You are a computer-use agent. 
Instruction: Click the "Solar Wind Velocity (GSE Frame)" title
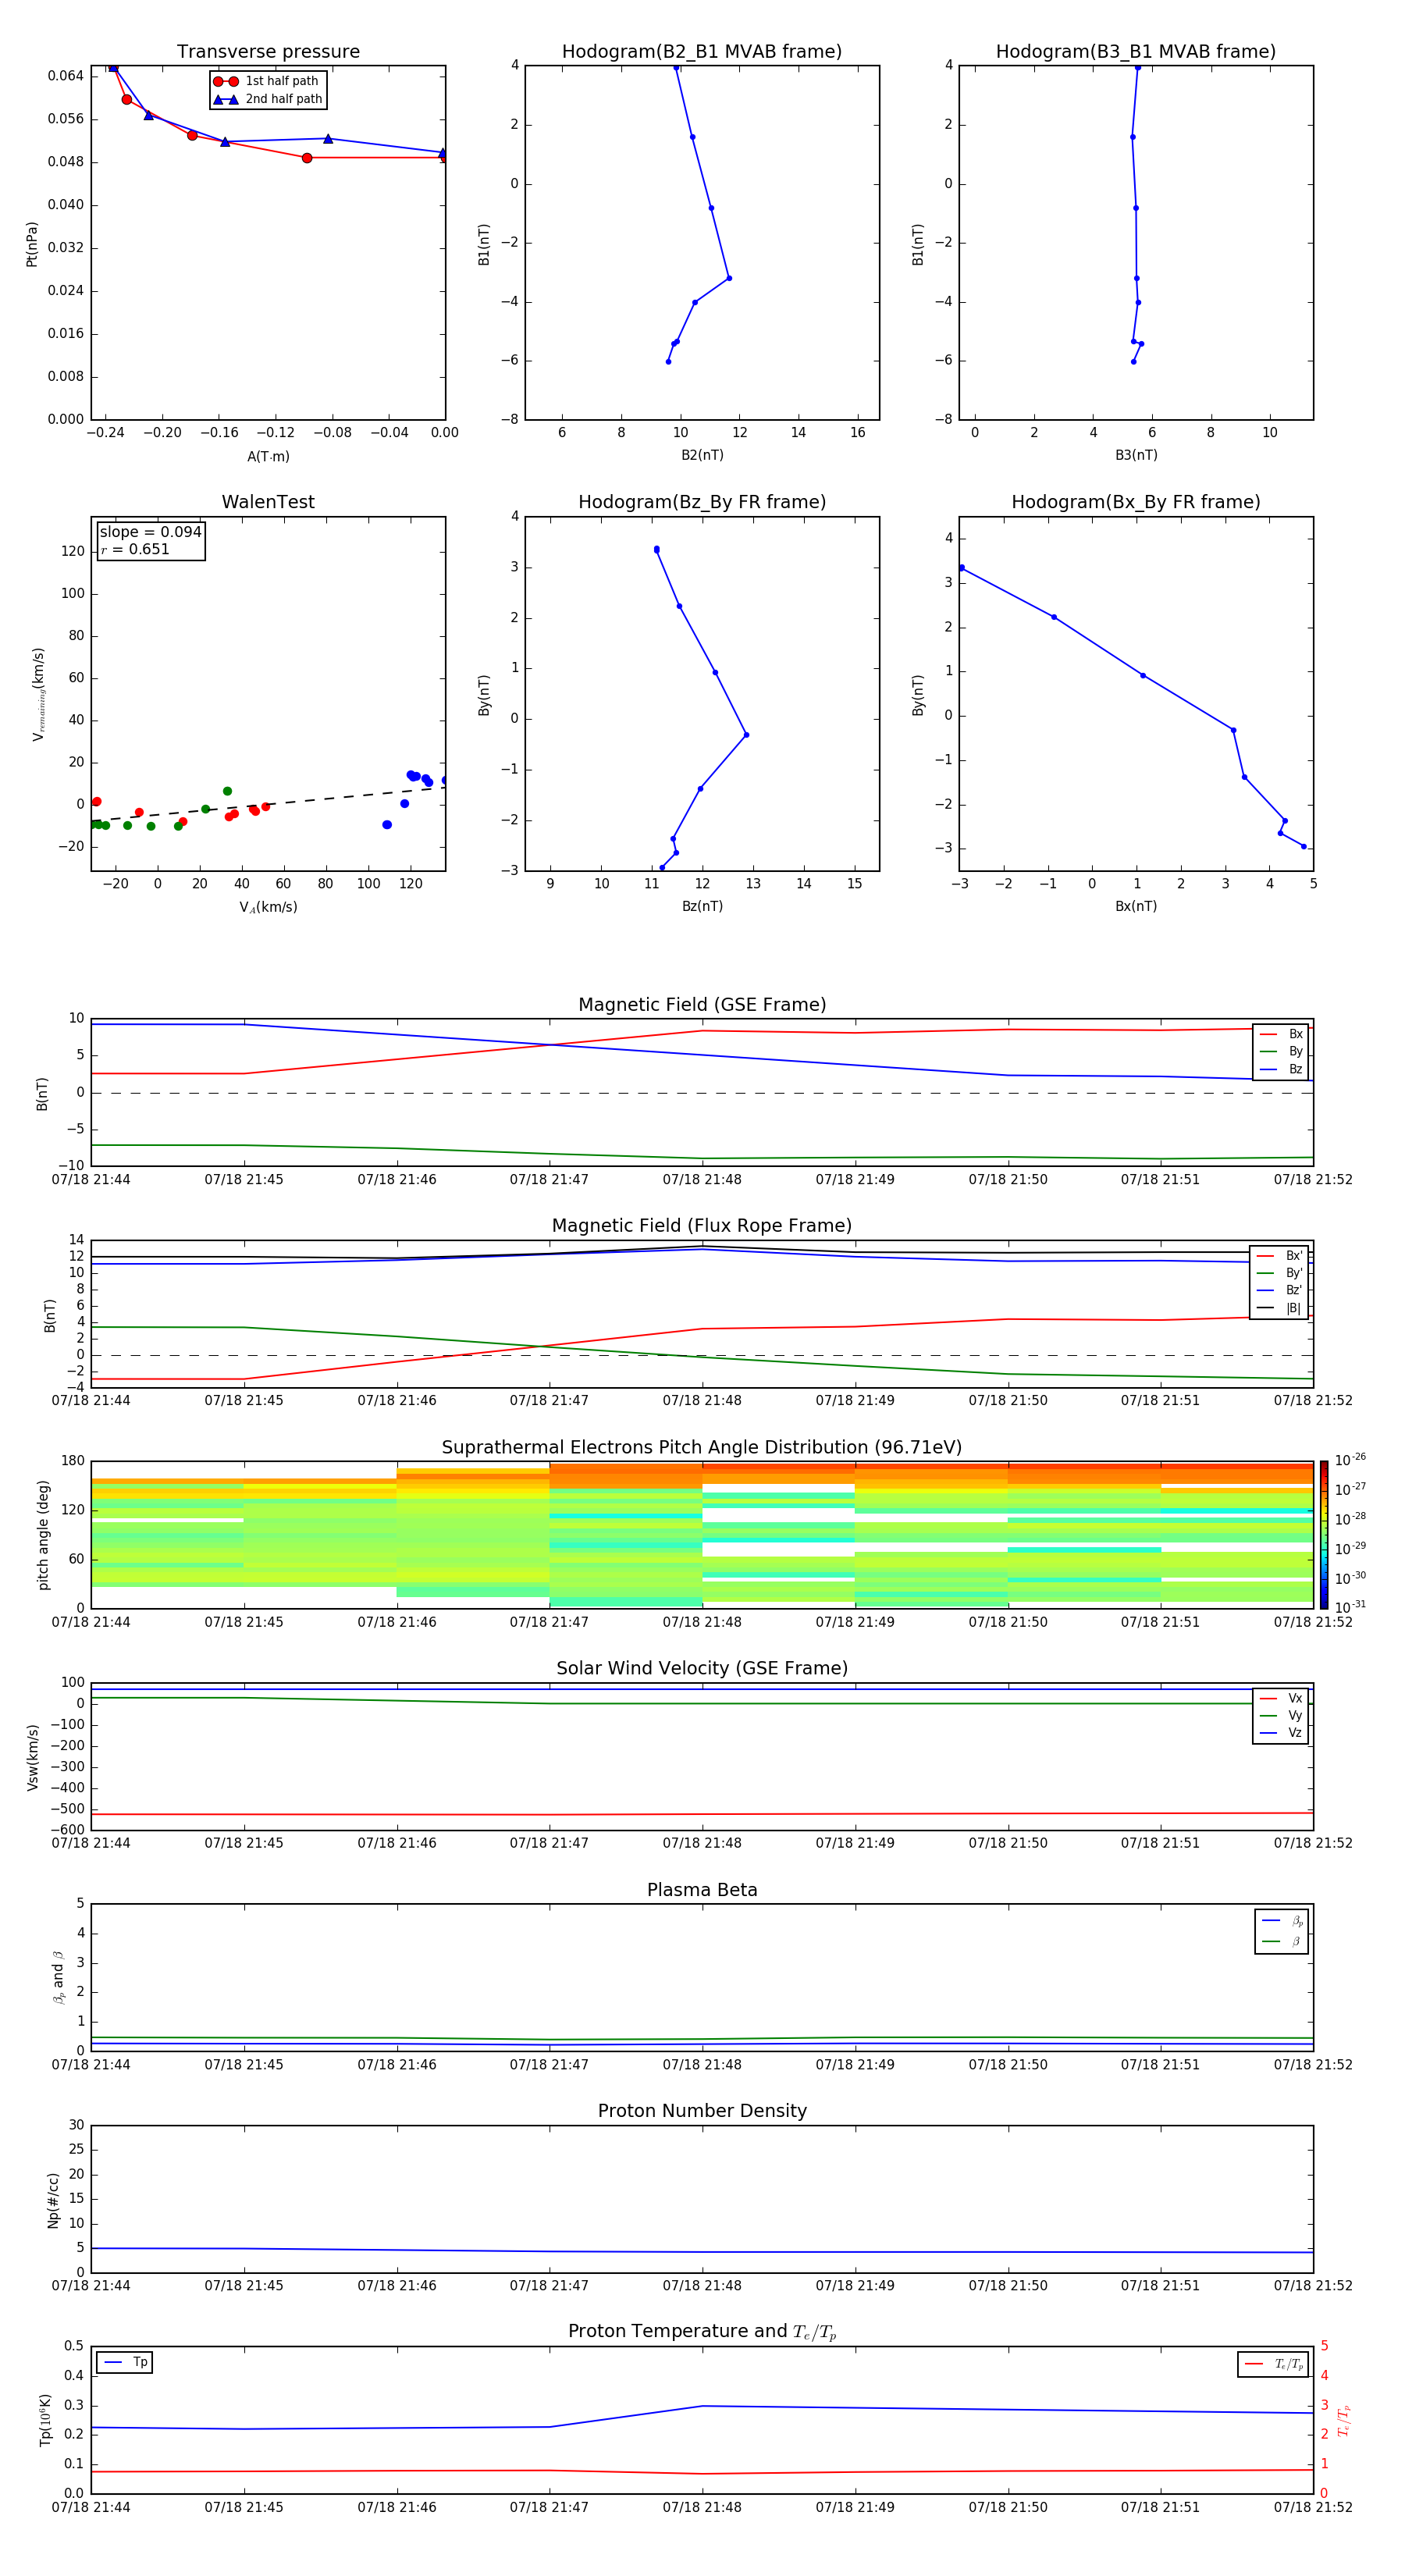(702, 1668)
